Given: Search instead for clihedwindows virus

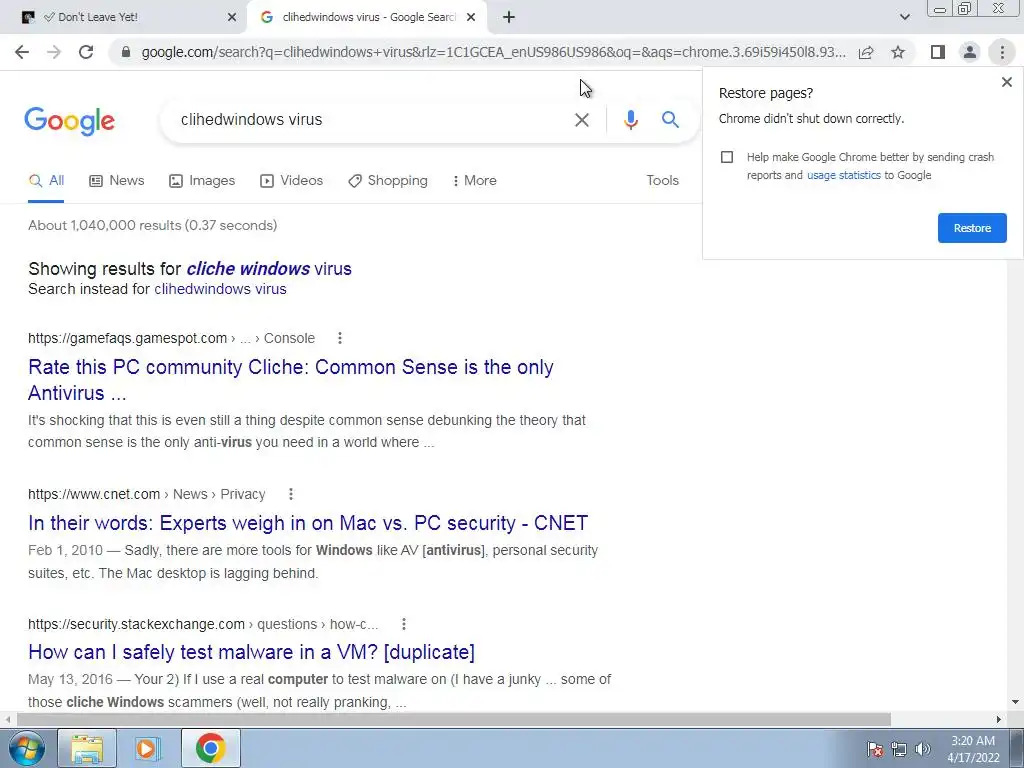Looking at the screenshot, I should point(220,289).
